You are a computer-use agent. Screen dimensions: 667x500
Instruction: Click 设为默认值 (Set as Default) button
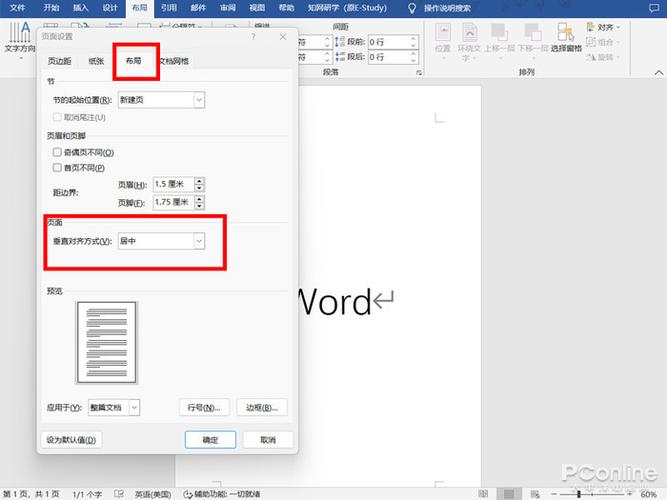click(x=71, y=440)
